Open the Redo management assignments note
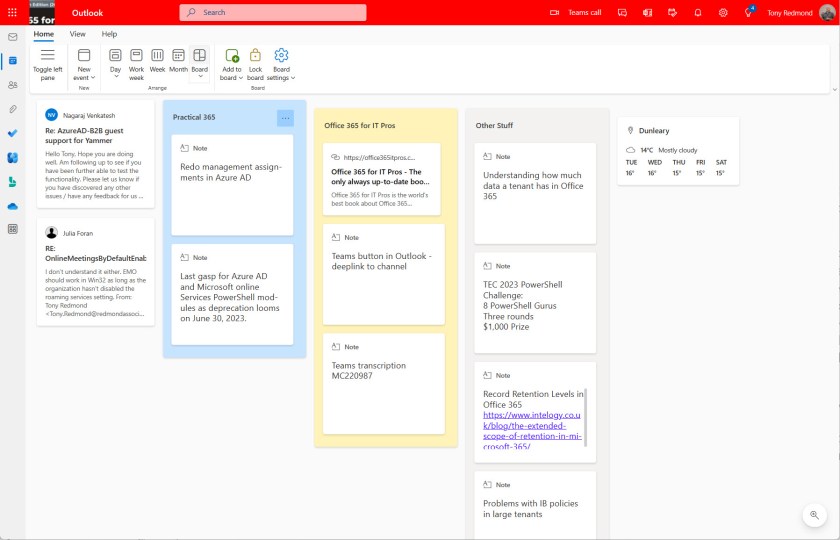 coord(232,185)
